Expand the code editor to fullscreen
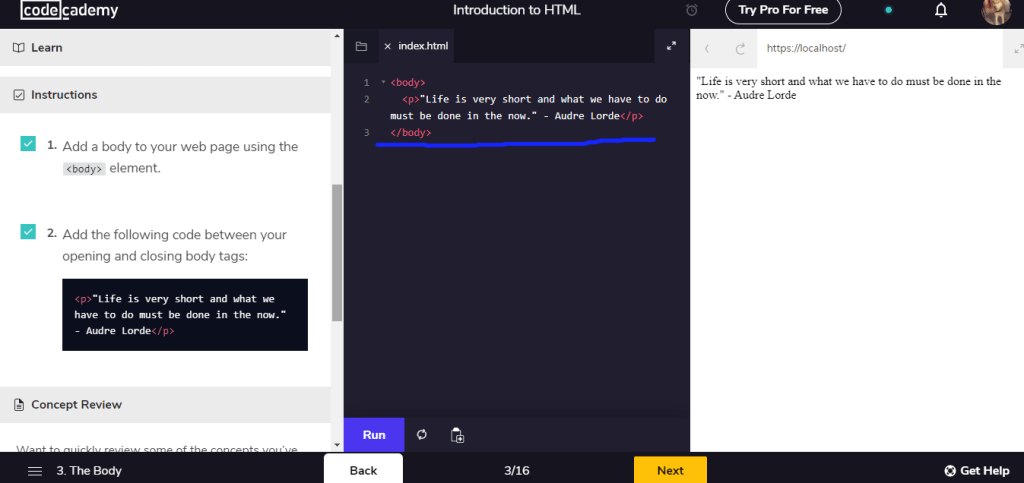Screen dimensions: 1024x483 [x=671, y=46]
